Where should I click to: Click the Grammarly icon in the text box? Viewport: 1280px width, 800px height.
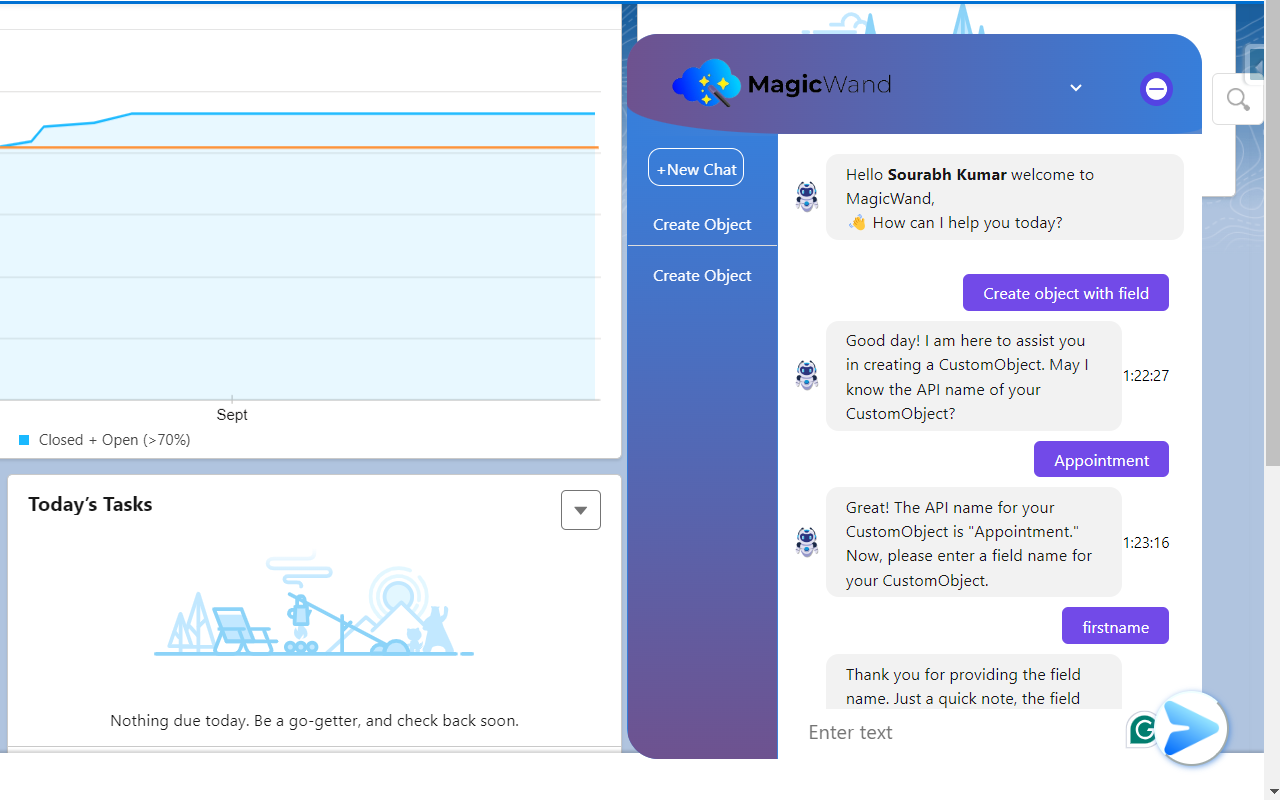coord(1141,730)
